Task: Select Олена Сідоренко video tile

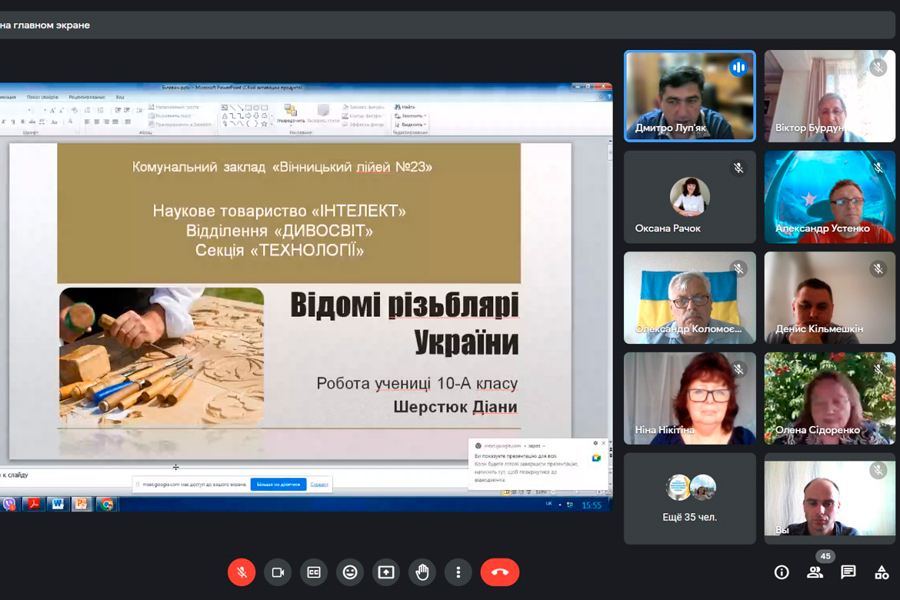Action: (829, 398)
